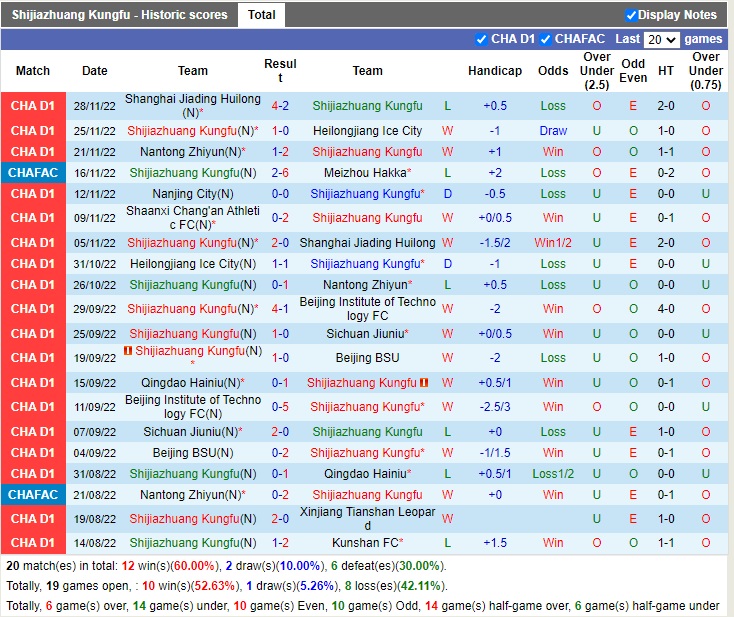Switch to the Total tab
Screen dimensions: 734x617
(262, 15)
